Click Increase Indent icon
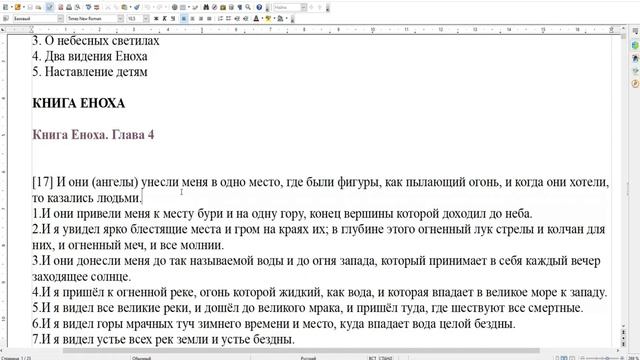The height and width of the screenshot is (360, 640). tap(245, 18)
